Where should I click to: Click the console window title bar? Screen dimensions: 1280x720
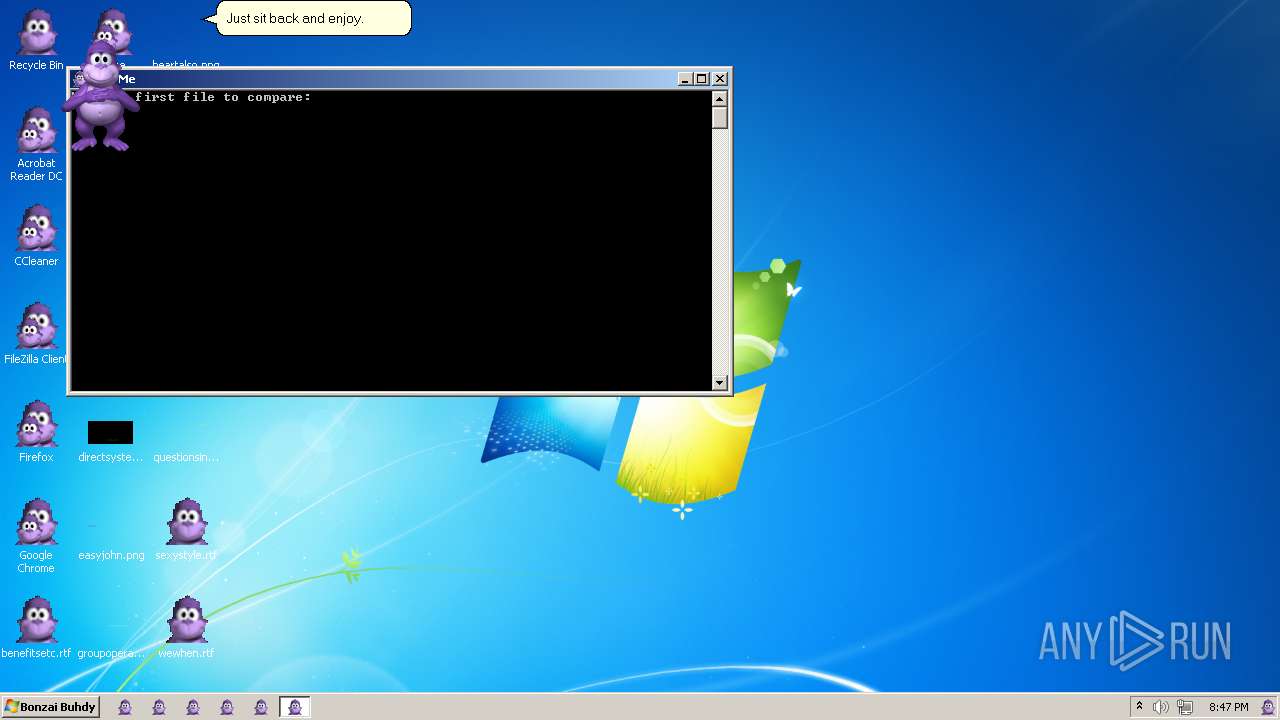click(400, 79)
